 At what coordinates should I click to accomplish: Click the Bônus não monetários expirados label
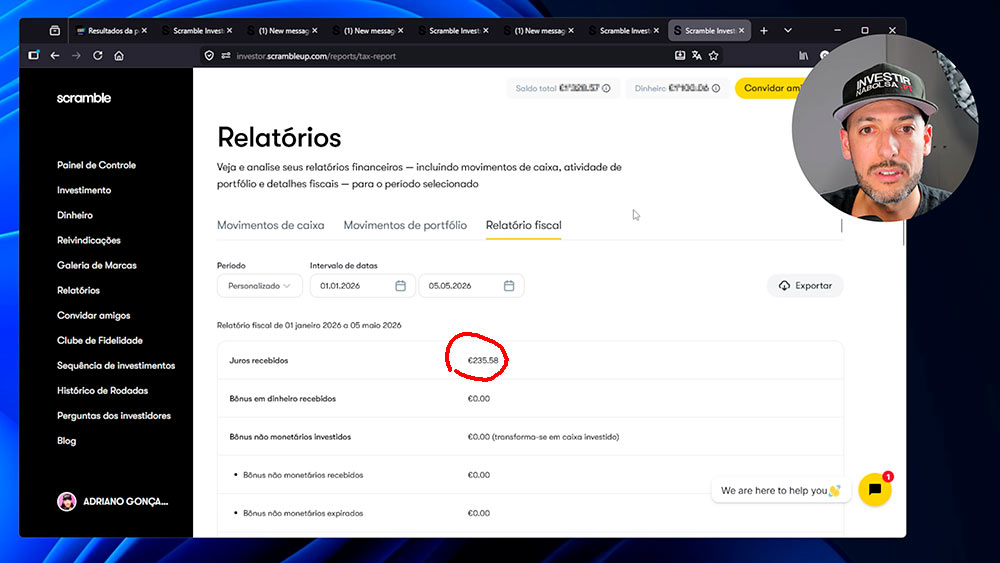[303, 513]
